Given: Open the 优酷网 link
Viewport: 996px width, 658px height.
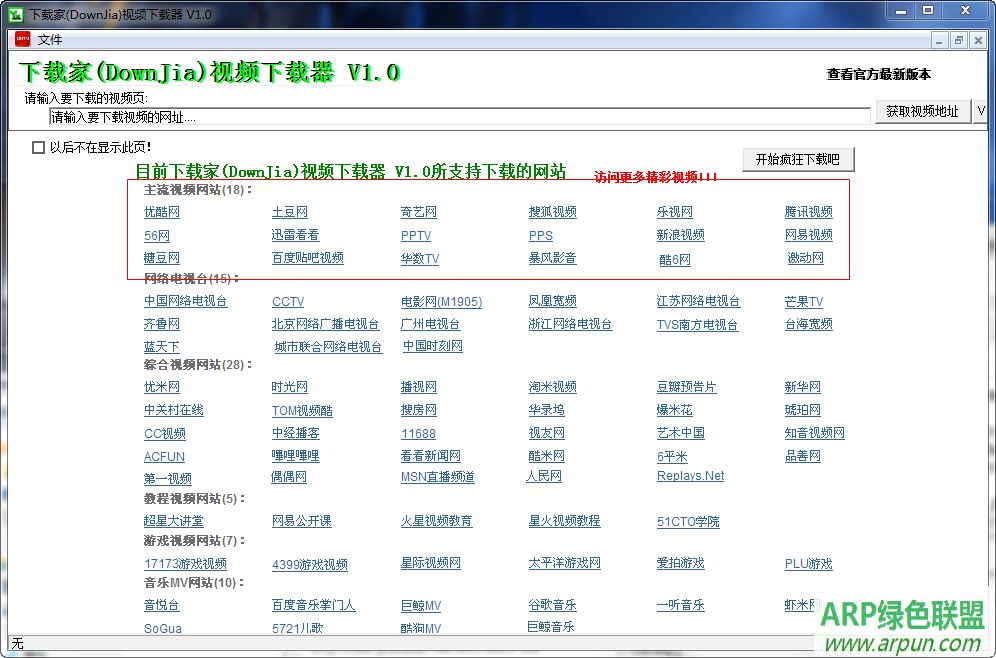Looking at the screenshot, I should coord(160,211).
